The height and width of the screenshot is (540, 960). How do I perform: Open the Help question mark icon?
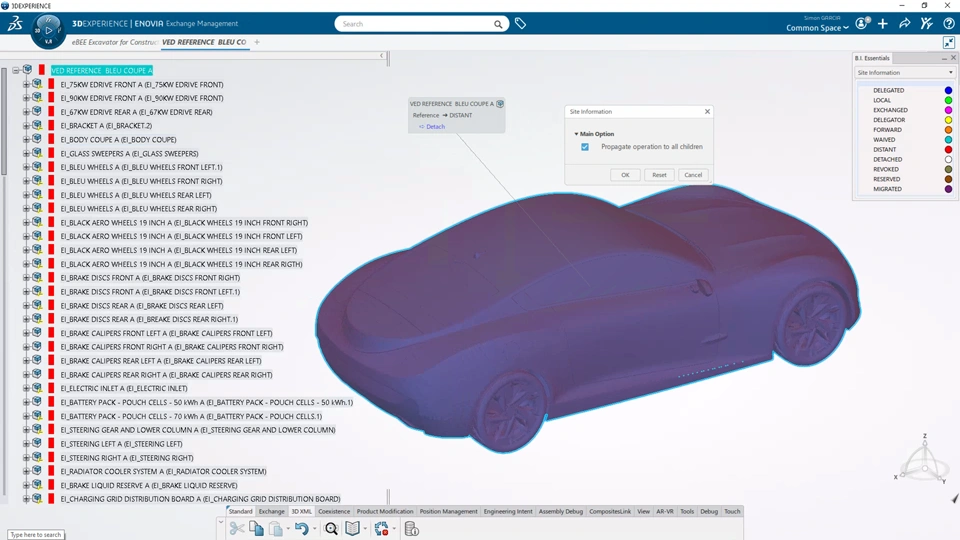(948, 24)
